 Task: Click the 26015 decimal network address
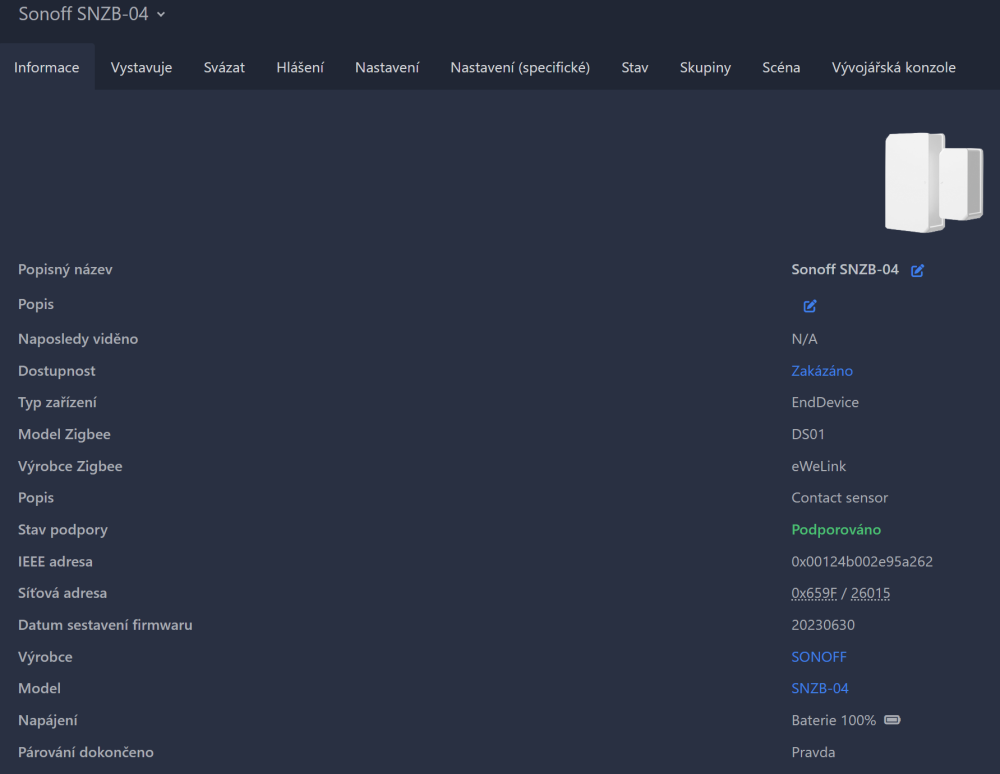pyautogui.click(x=870, y=593)
